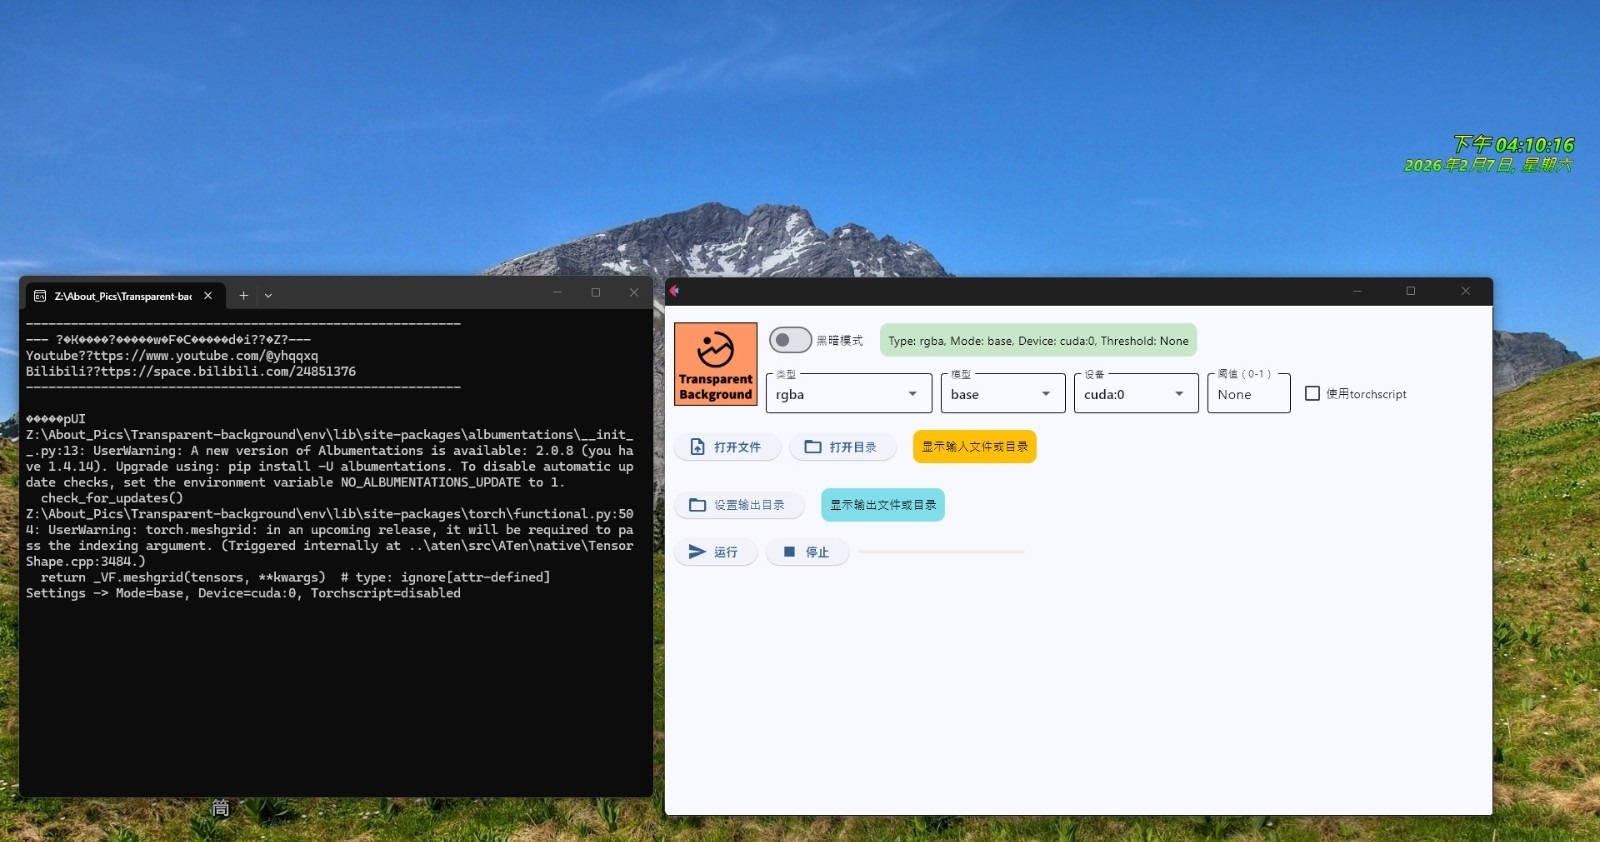Close the terminal window
Screen dimensions: 1600x842
pos(634,292)
